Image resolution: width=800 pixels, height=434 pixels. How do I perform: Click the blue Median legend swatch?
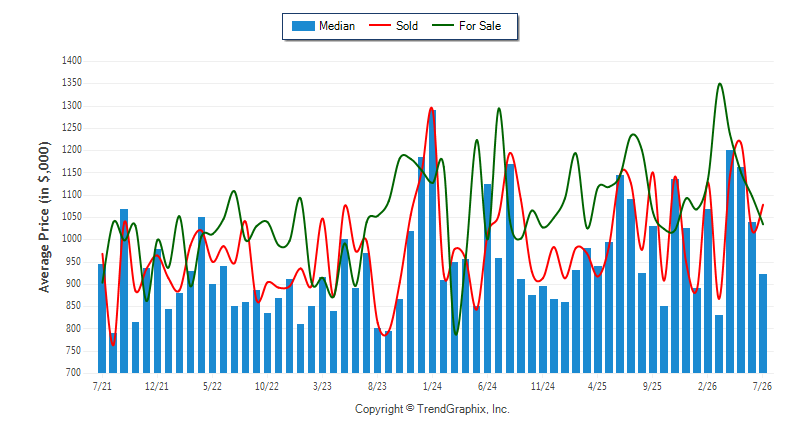[303, 26]
